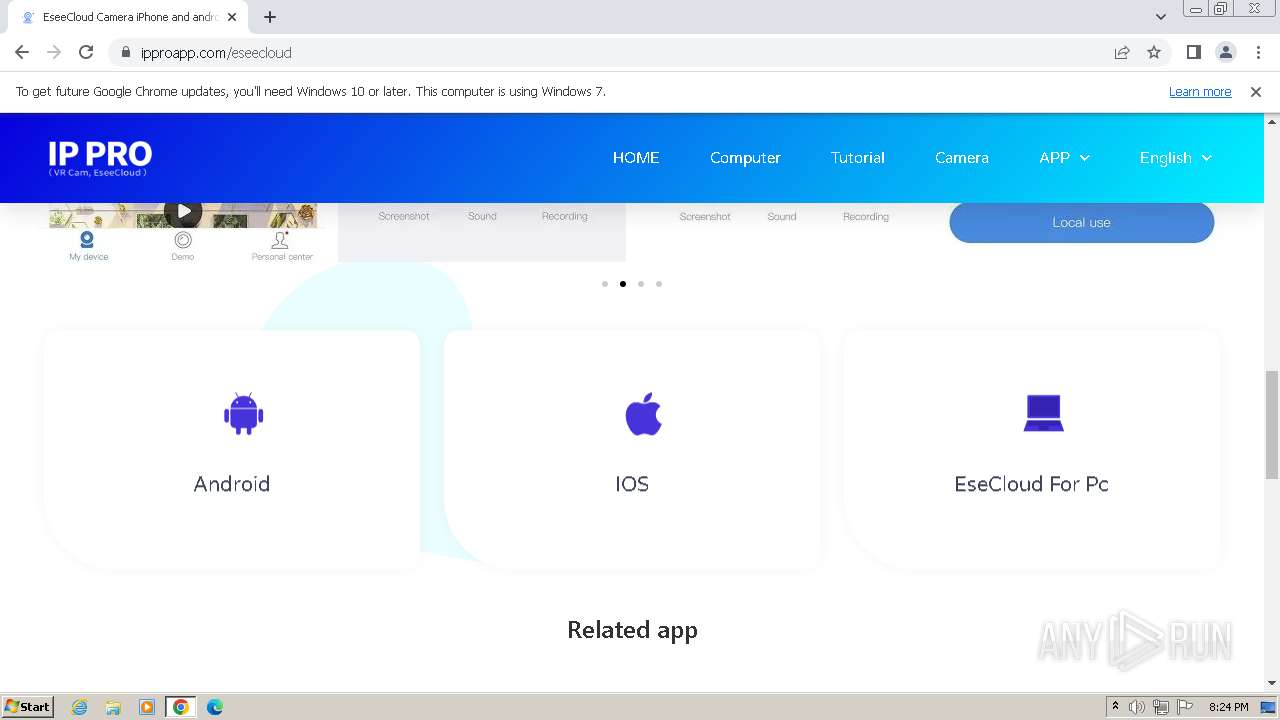Click the taskbar clock 8:24 PM
This screenshot has height=720, width=1280.
click(1228, 707)
